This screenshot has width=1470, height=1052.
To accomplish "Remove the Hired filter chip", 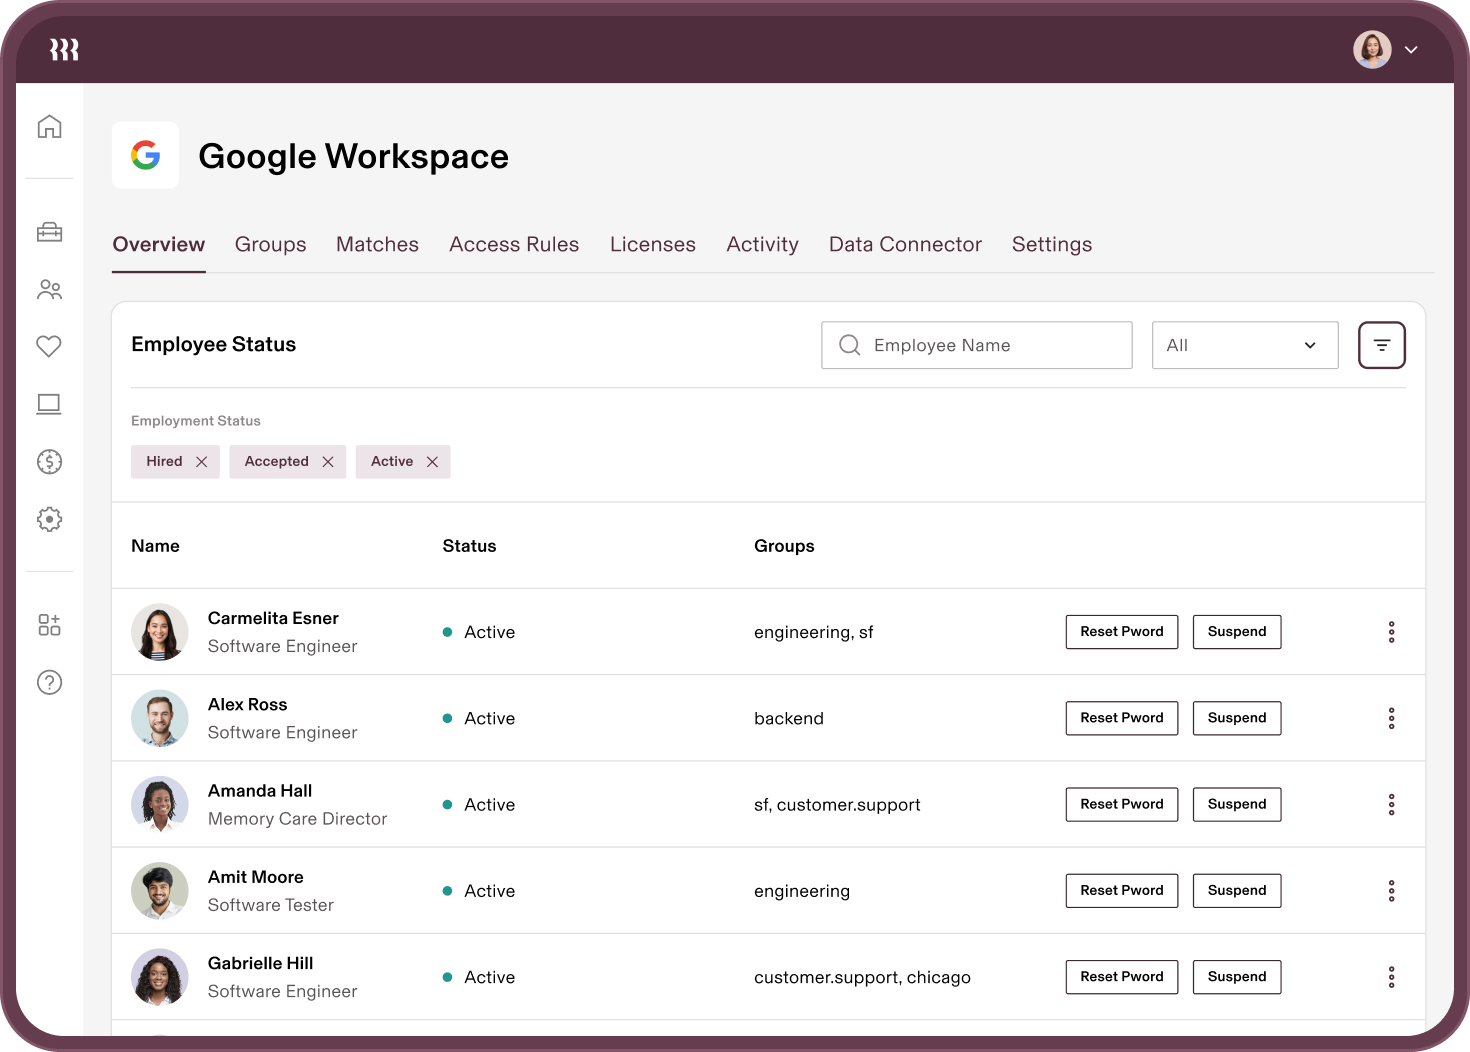I will click(201, 462).
